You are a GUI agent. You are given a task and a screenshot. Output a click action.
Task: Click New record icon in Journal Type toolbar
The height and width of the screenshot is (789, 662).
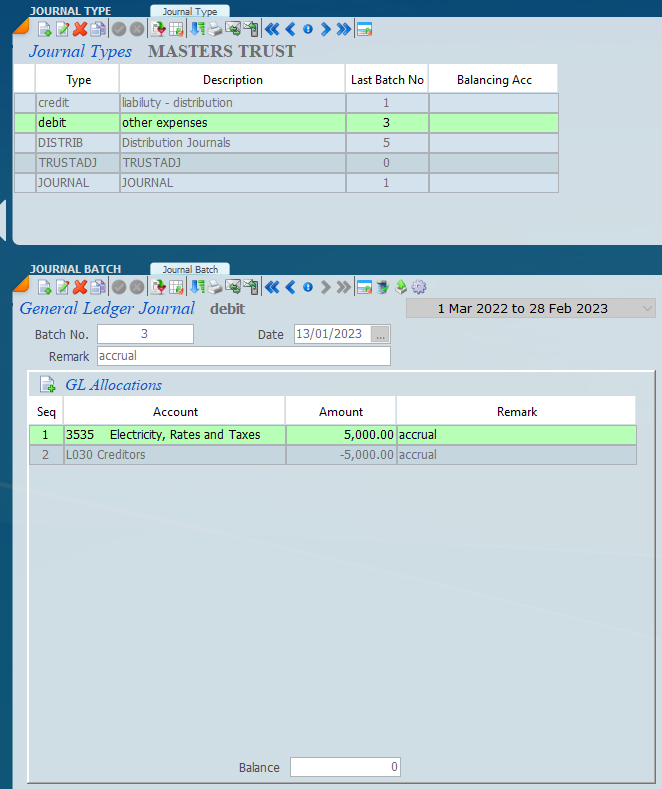tap(44, 29)
